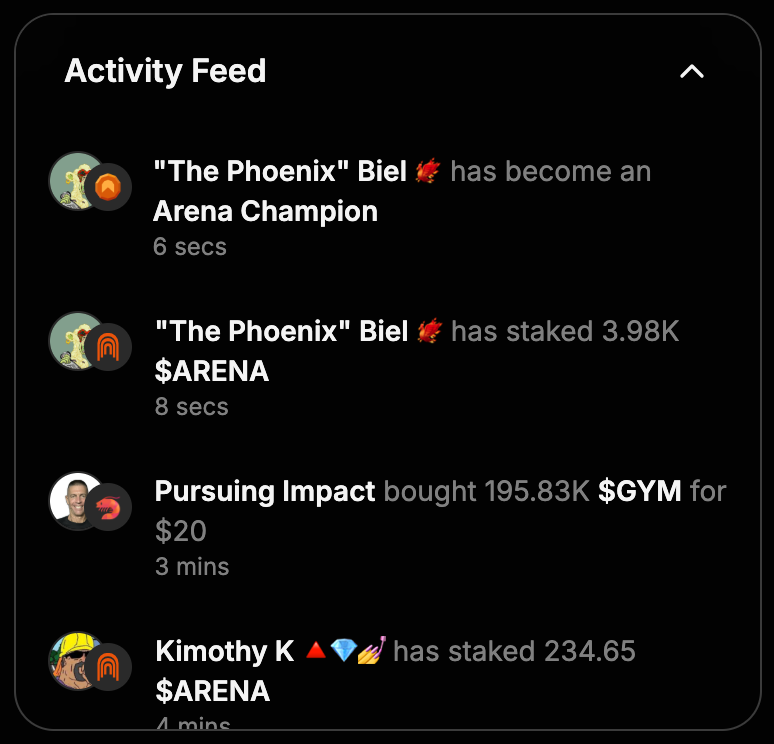Viewport: 774px width, 744px height.
Task: Click the orange champion badge icon on first entry
Action: pyautogui.click(x=108, y=187)
